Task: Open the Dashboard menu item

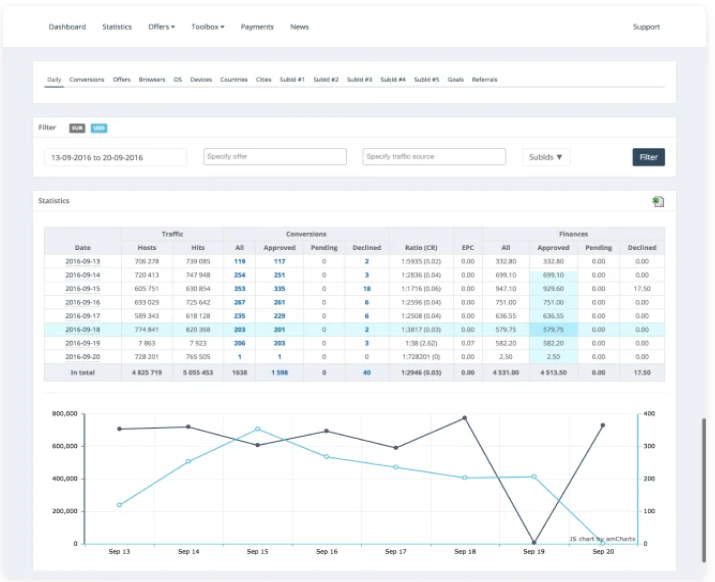Action: coord(67,27)
